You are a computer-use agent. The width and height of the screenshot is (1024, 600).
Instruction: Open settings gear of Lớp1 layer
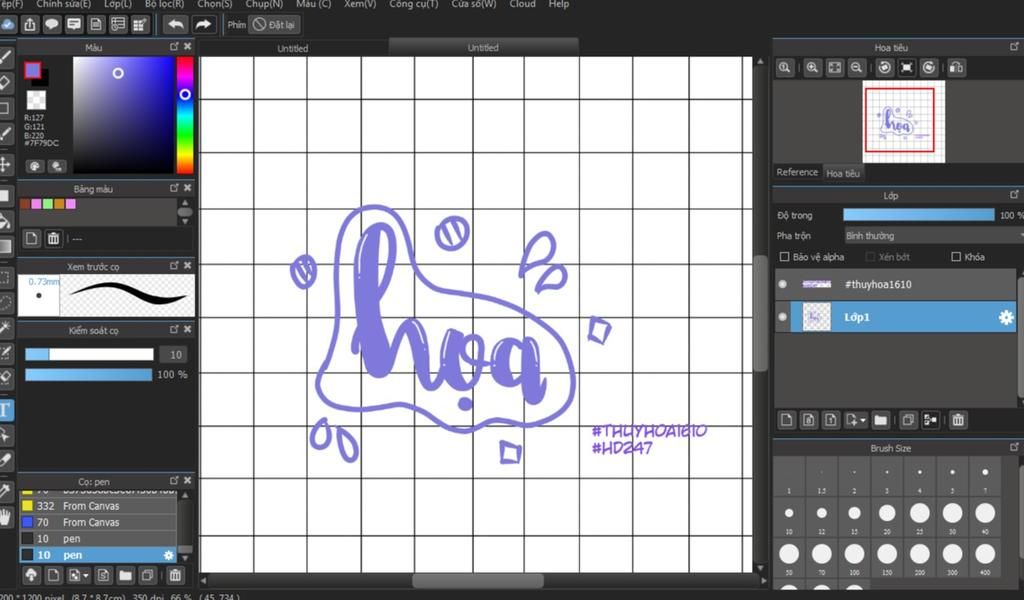pyautogui.click(x=1006, y=317)
